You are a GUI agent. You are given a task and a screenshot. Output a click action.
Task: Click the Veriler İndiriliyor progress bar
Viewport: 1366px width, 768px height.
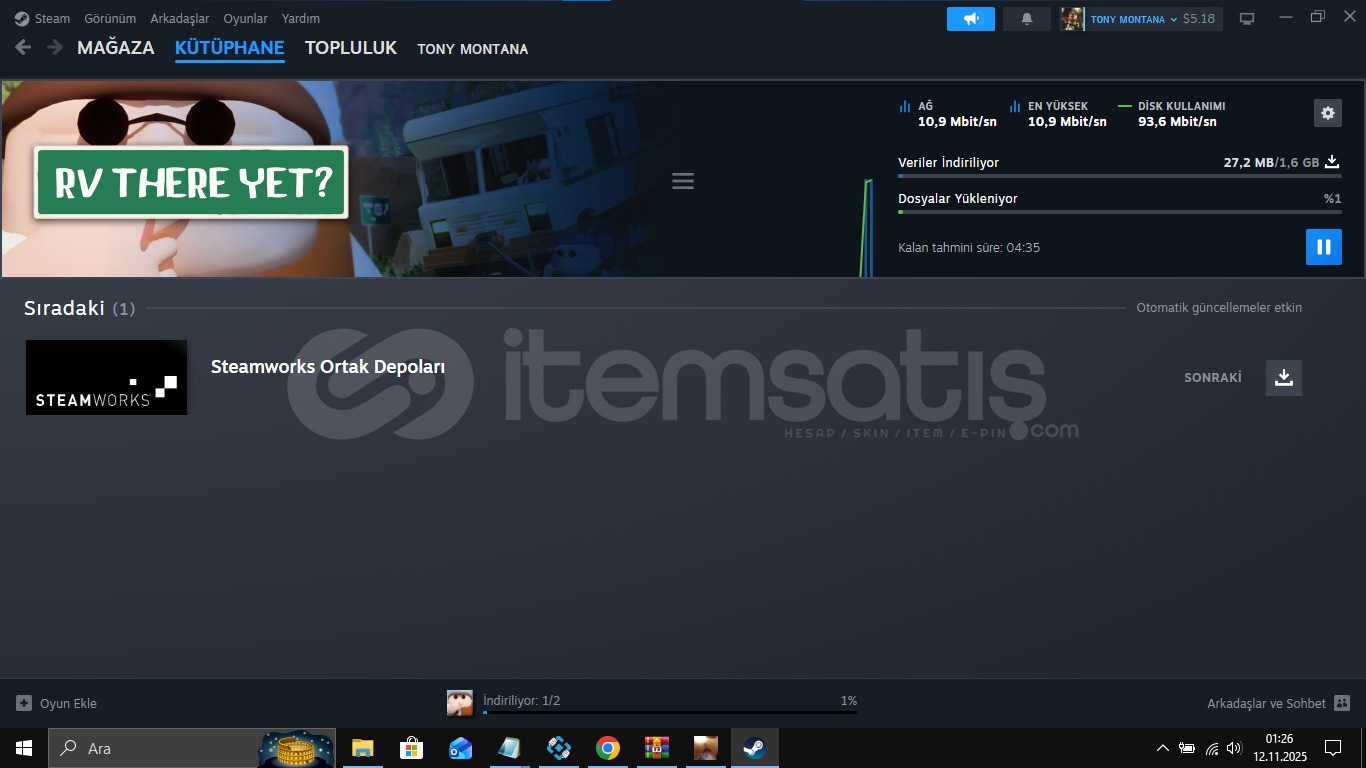pos(1120,176)
